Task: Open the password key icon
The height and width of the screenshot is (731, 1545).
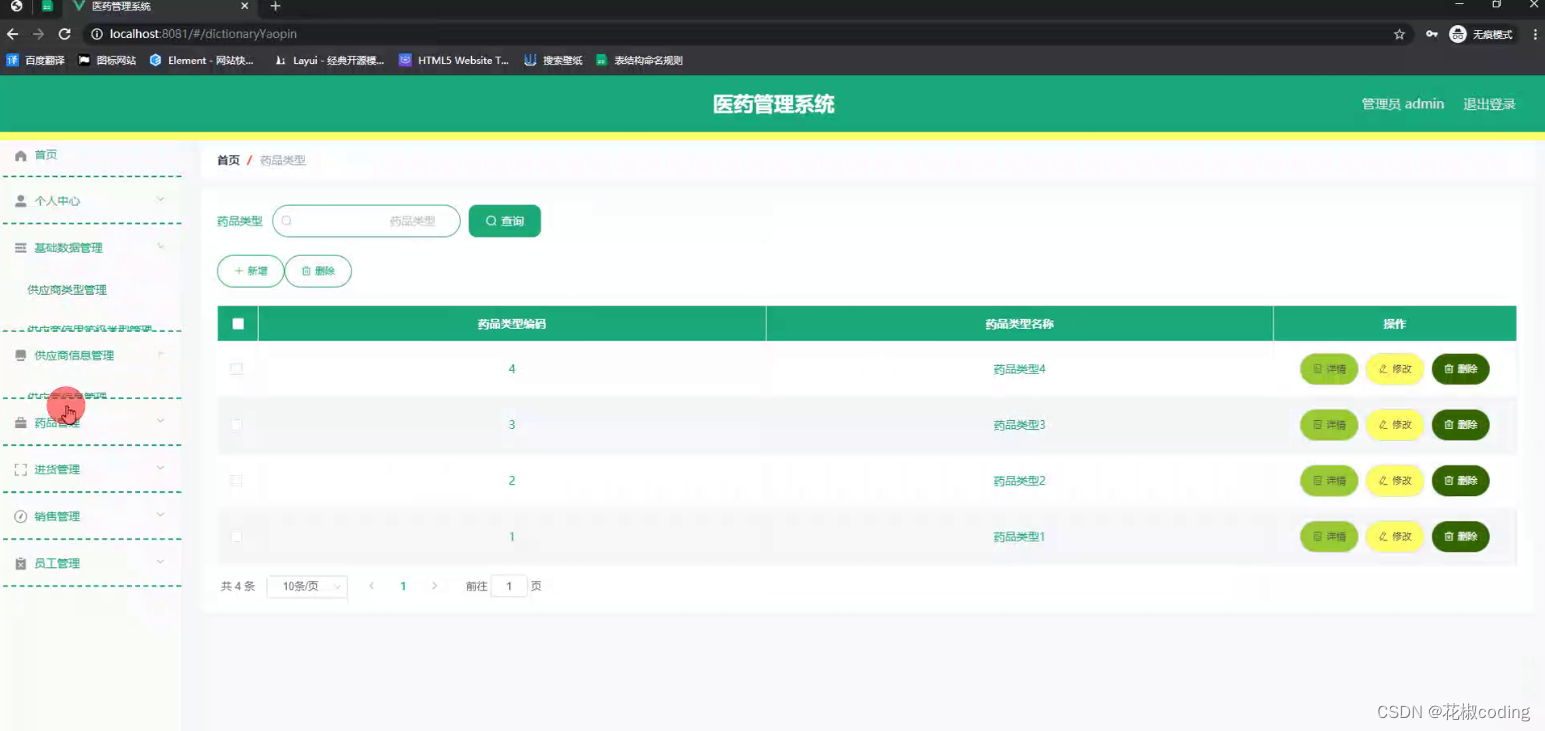Action: (1432, 34)
